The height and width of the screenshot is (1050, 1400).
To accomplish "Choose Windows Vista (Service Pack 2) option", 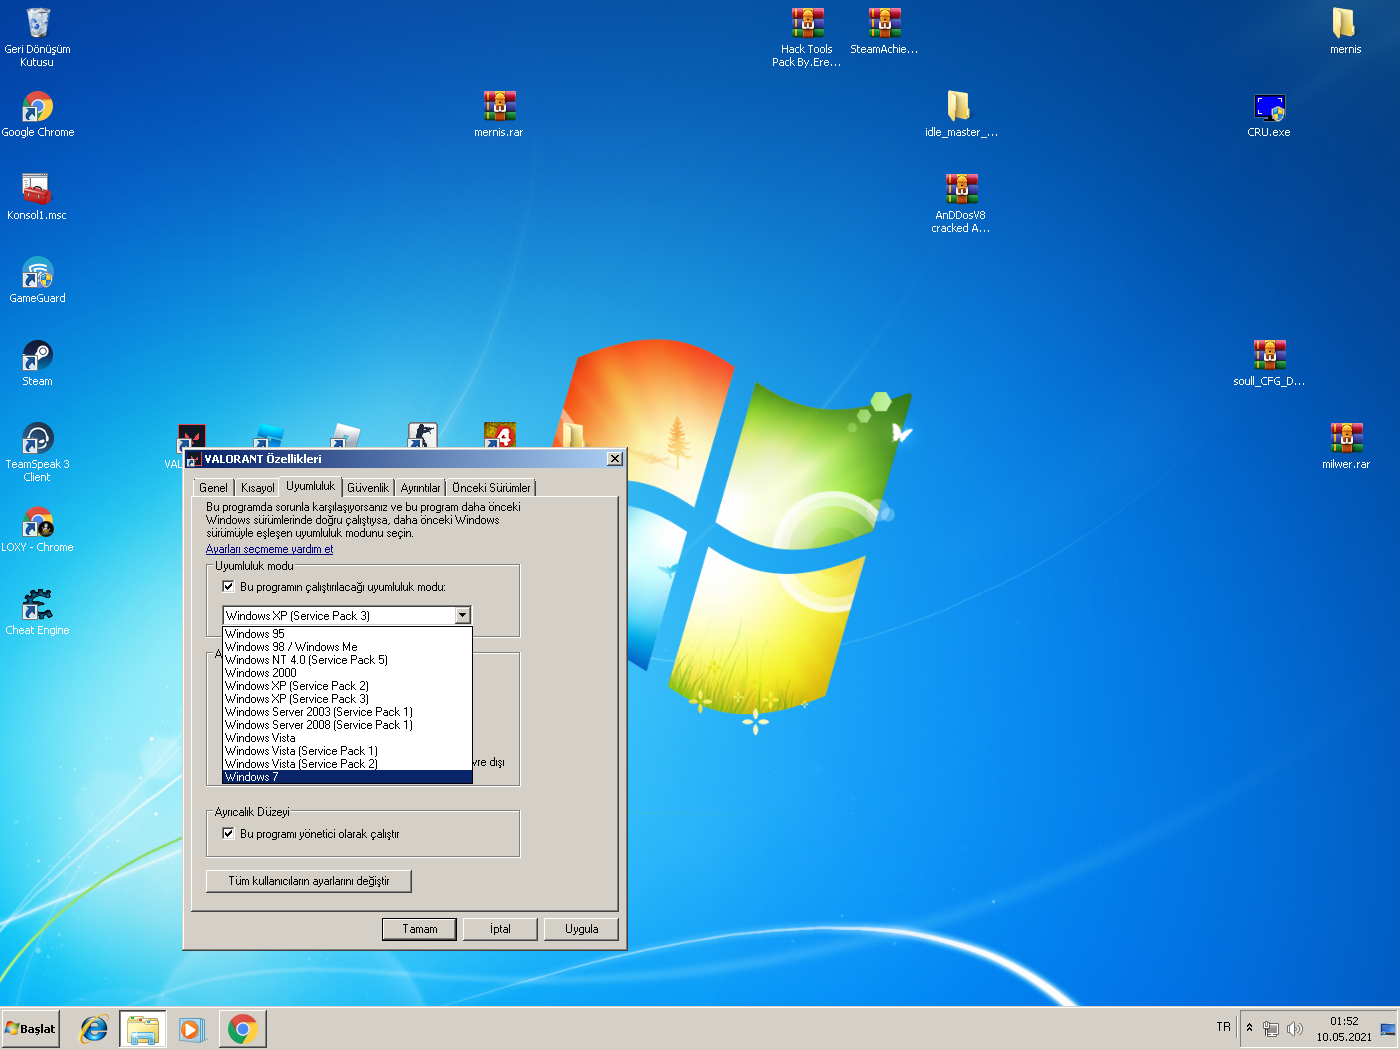I will coord(346,764).
